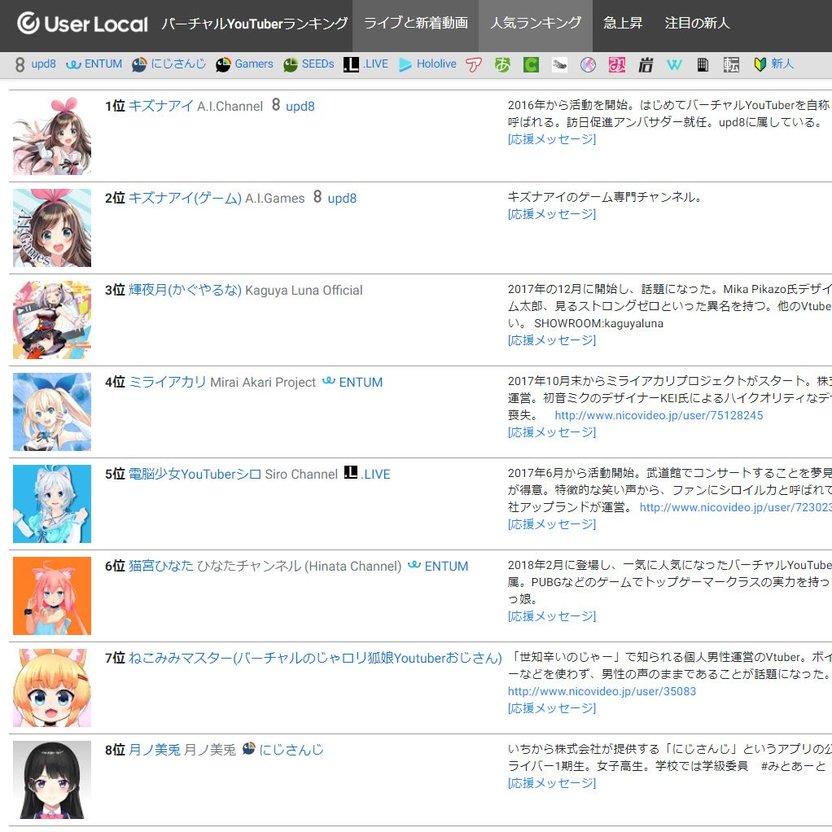Click 応援メッセージ link for ミライアカリ
The width and height of the screenshot is (832, 832).
552,432
